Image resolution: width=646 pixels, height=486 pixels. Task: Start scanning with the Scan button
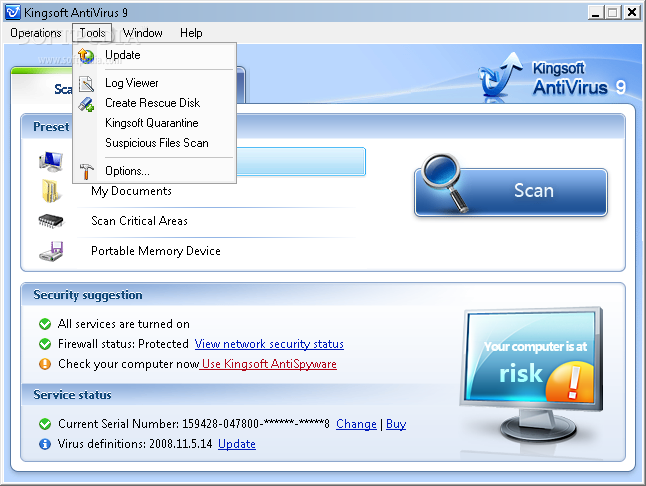(511, 192)
